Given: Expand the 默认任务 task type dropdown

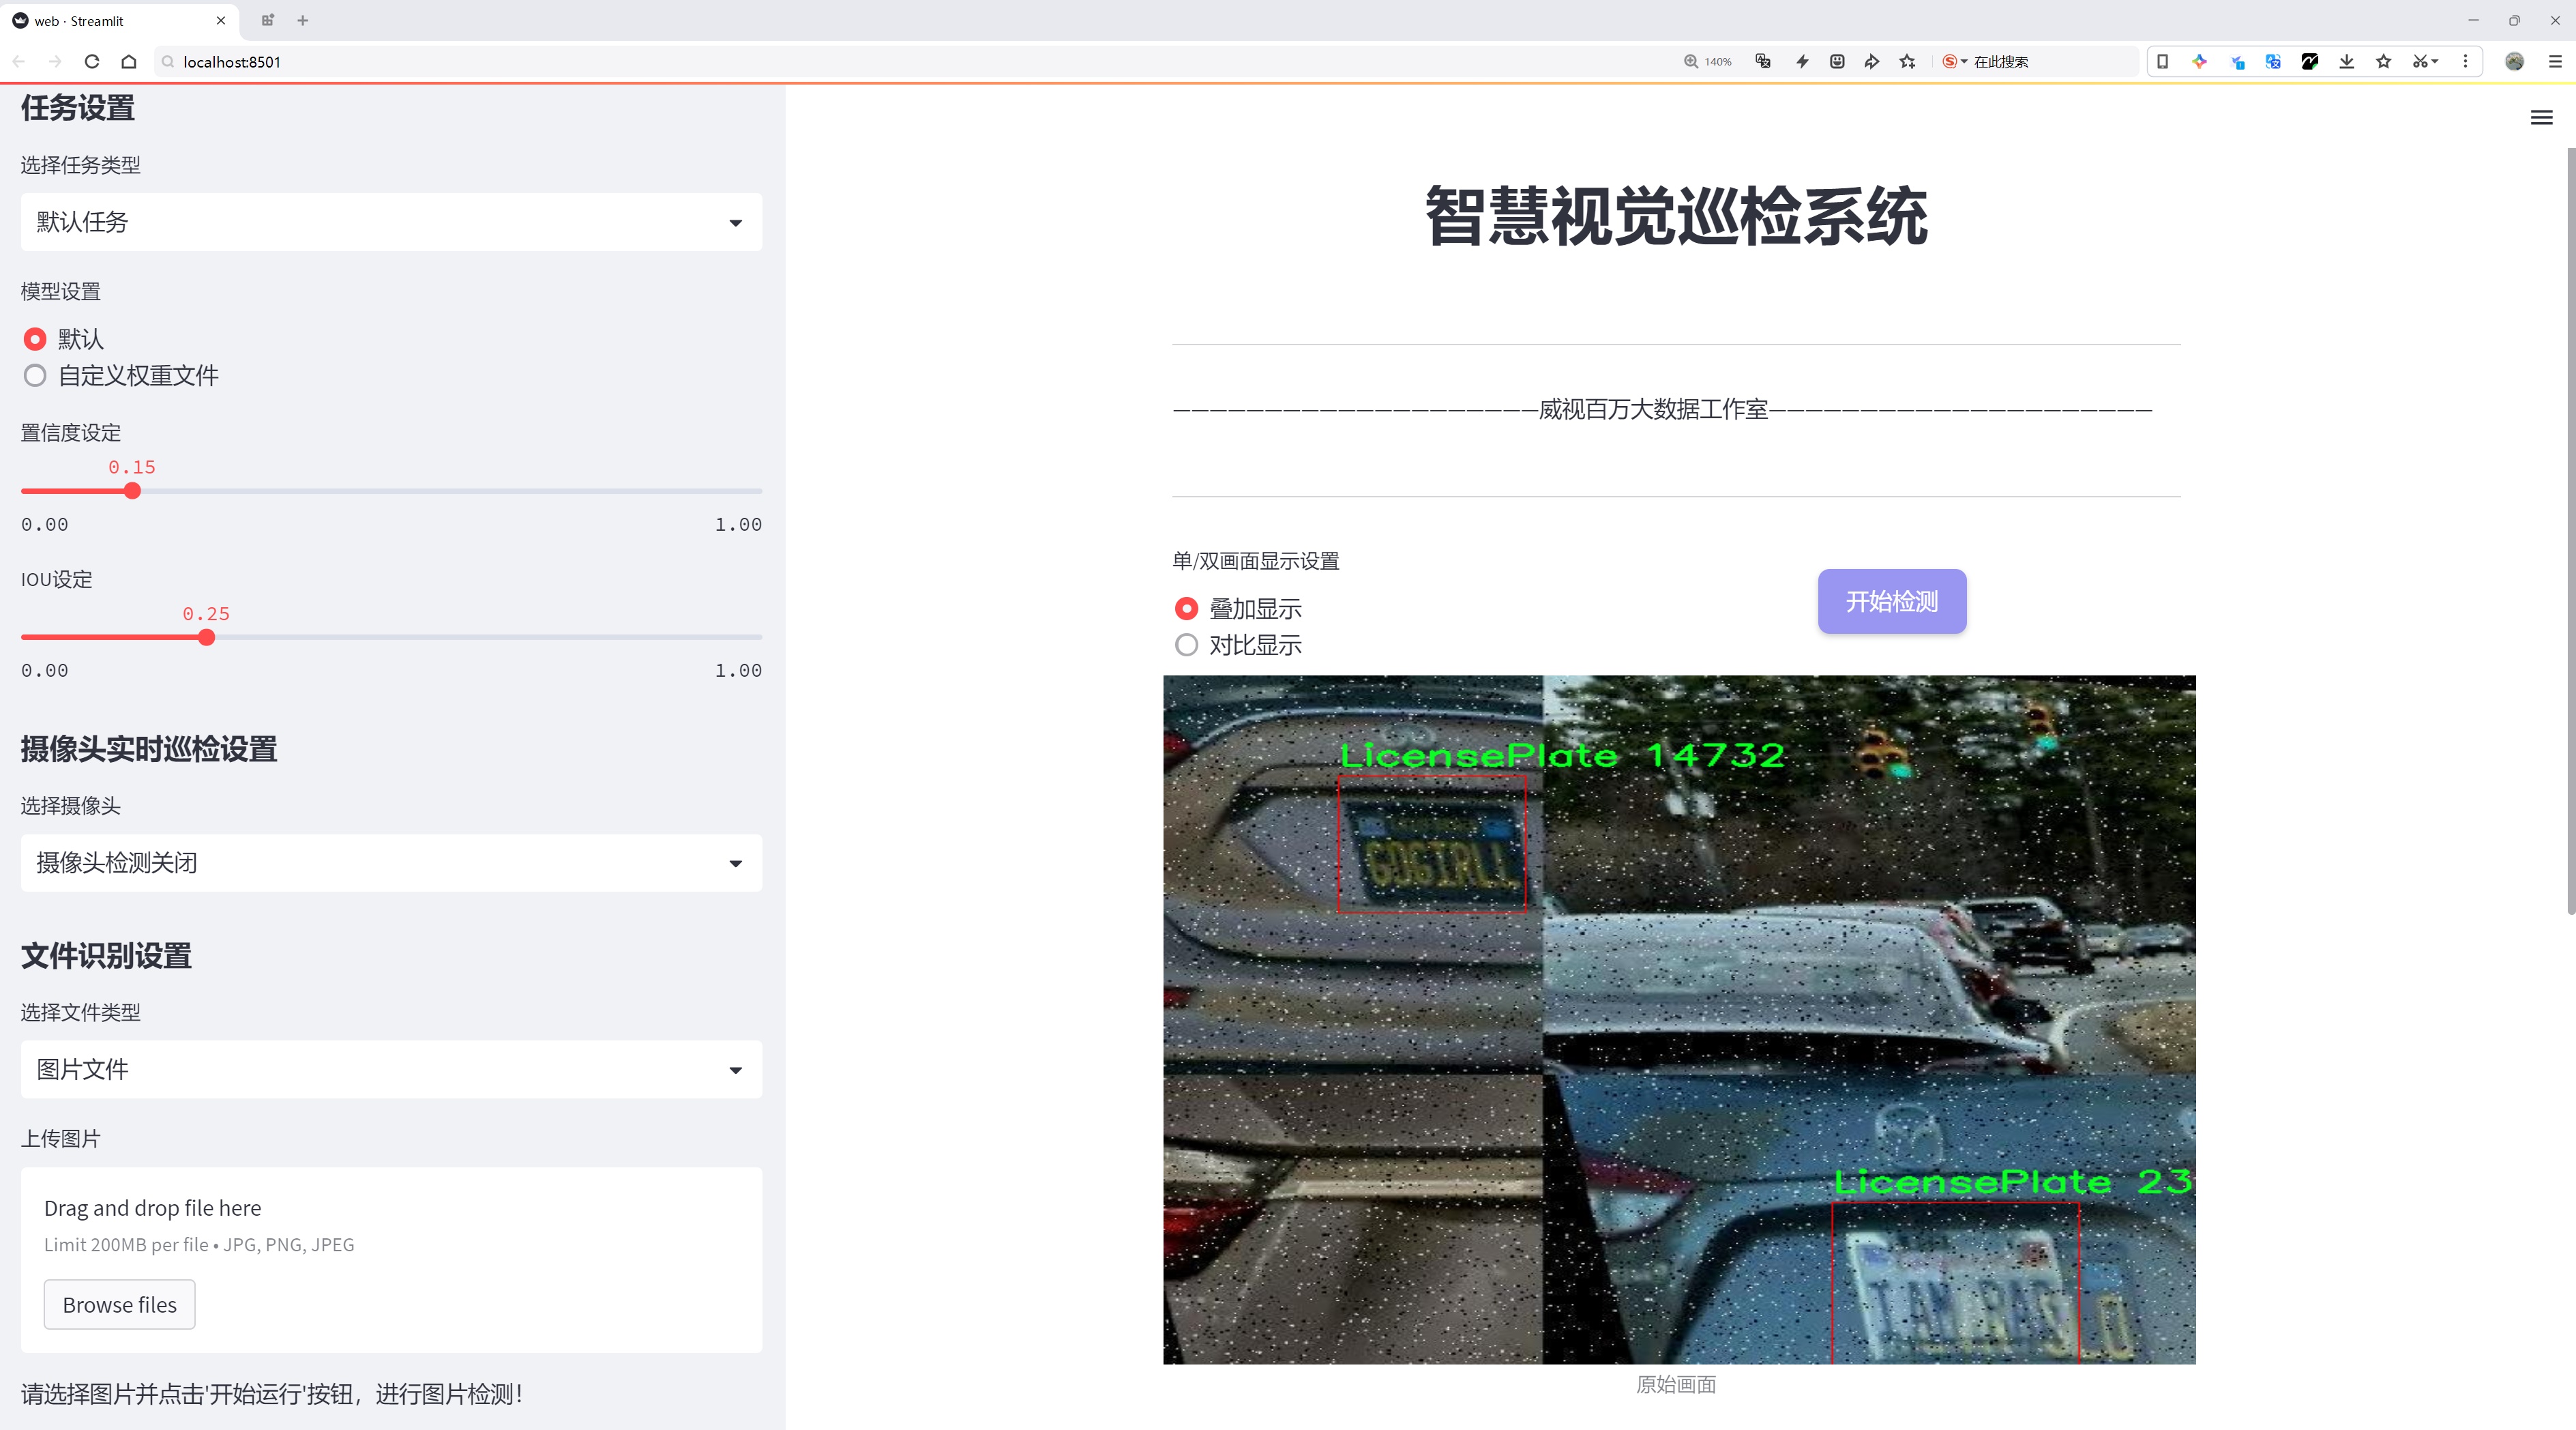Looking at the screenshot, I should 391,222.
